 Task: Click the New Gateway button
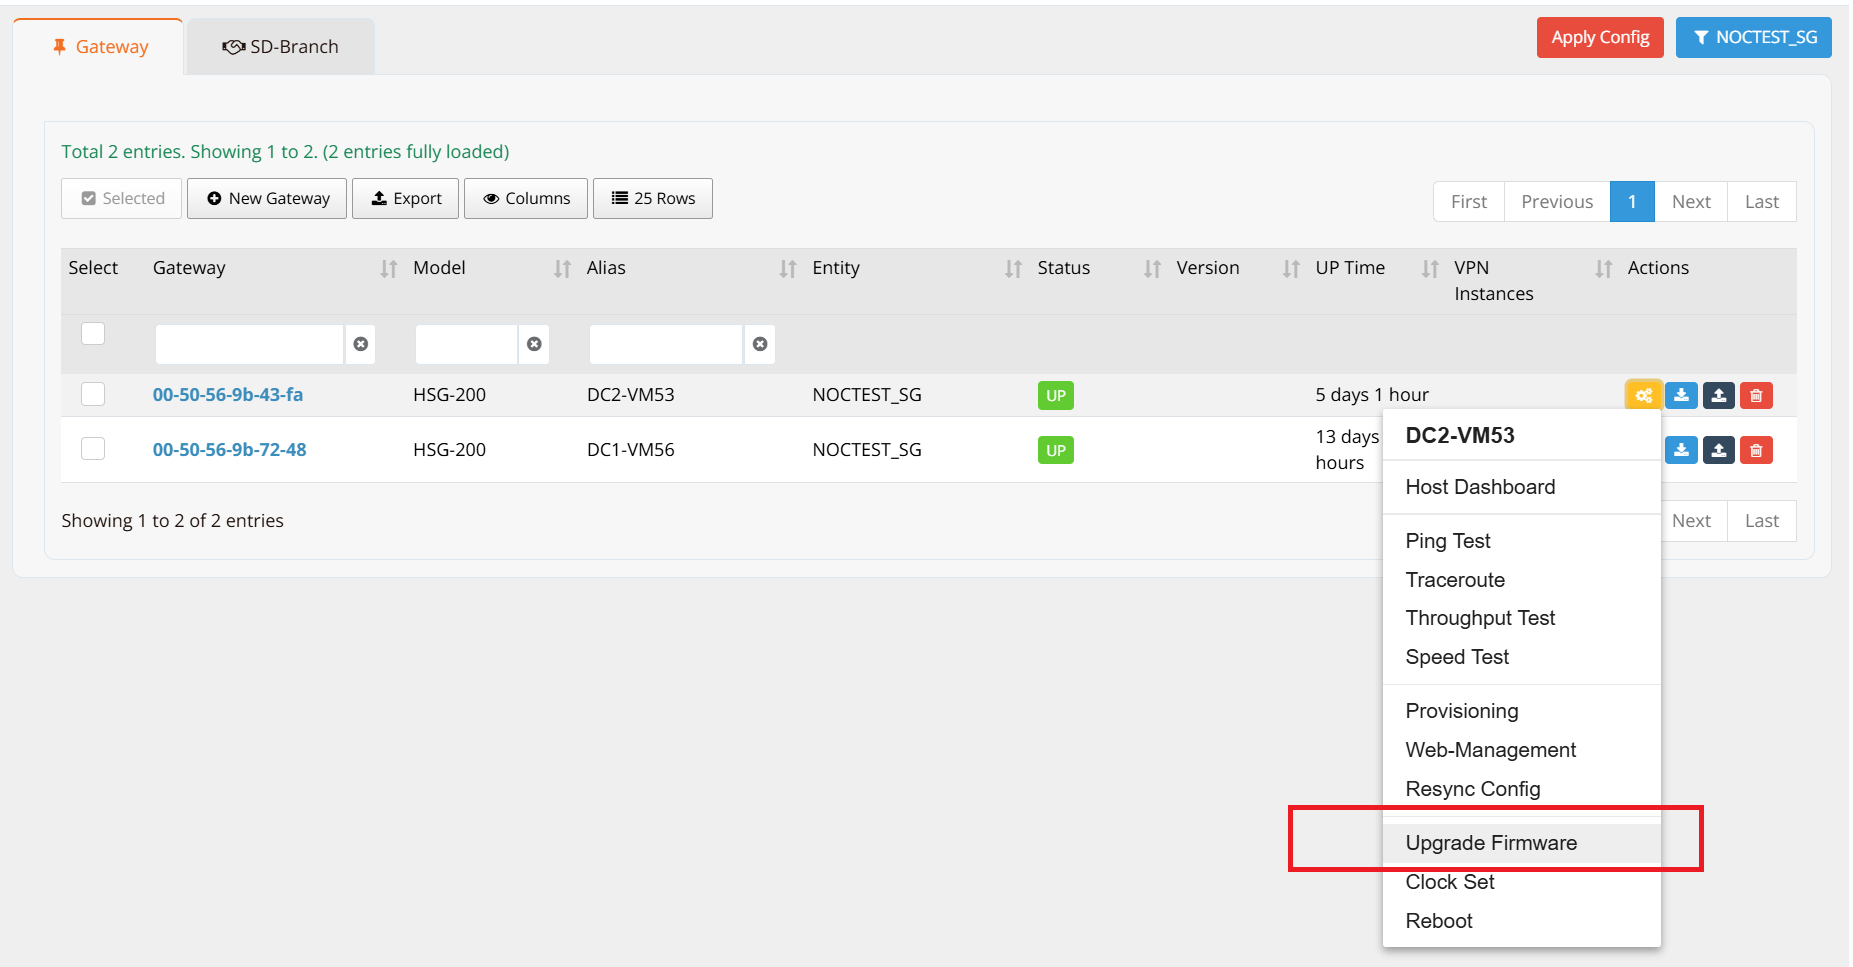coord(267,198)
